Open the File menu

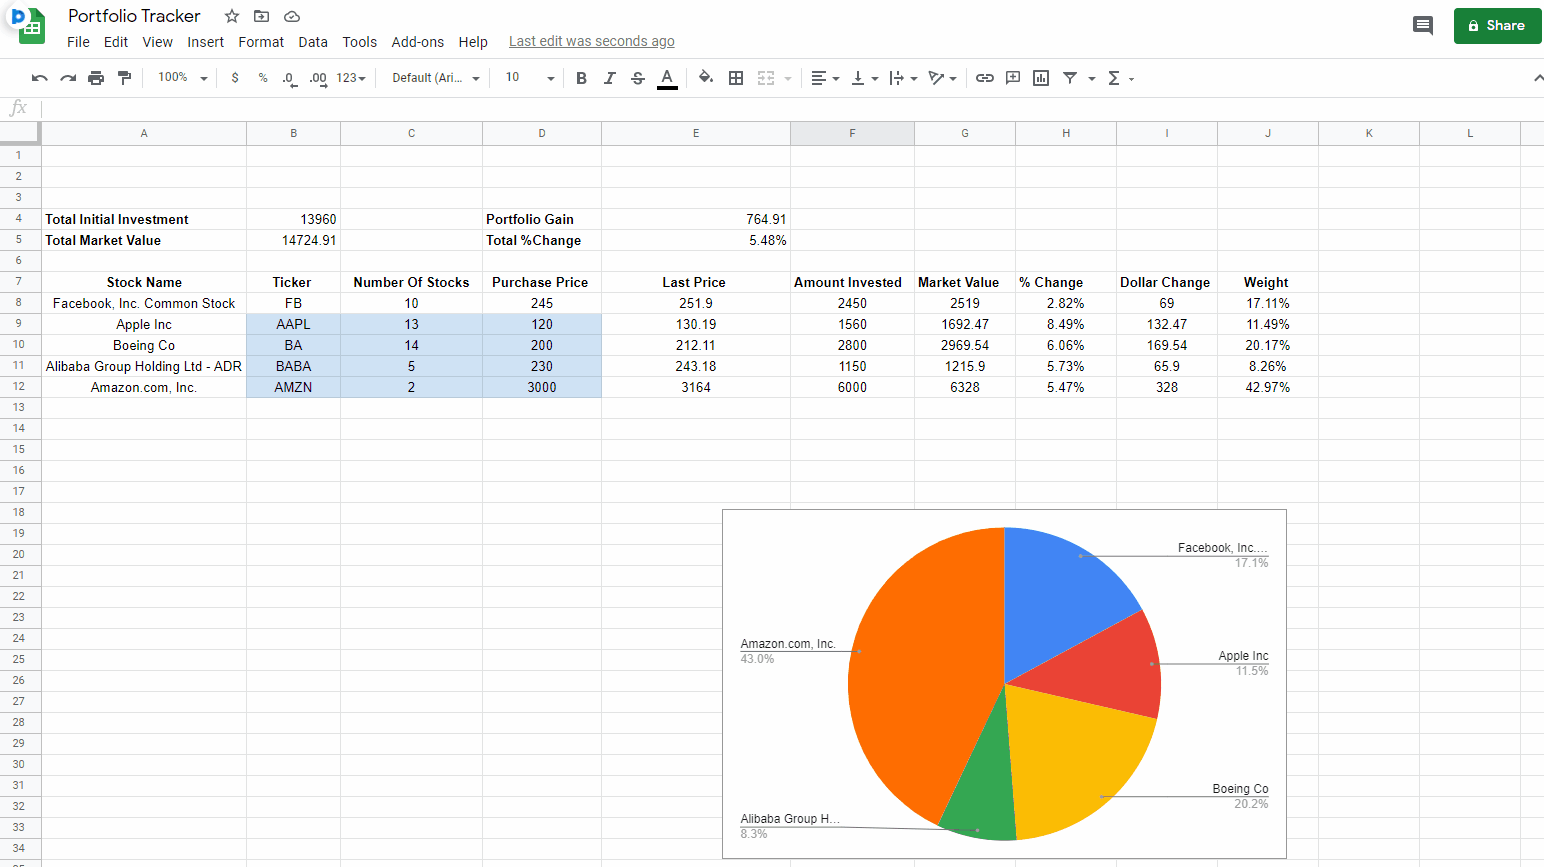click(x=78, y=42)
